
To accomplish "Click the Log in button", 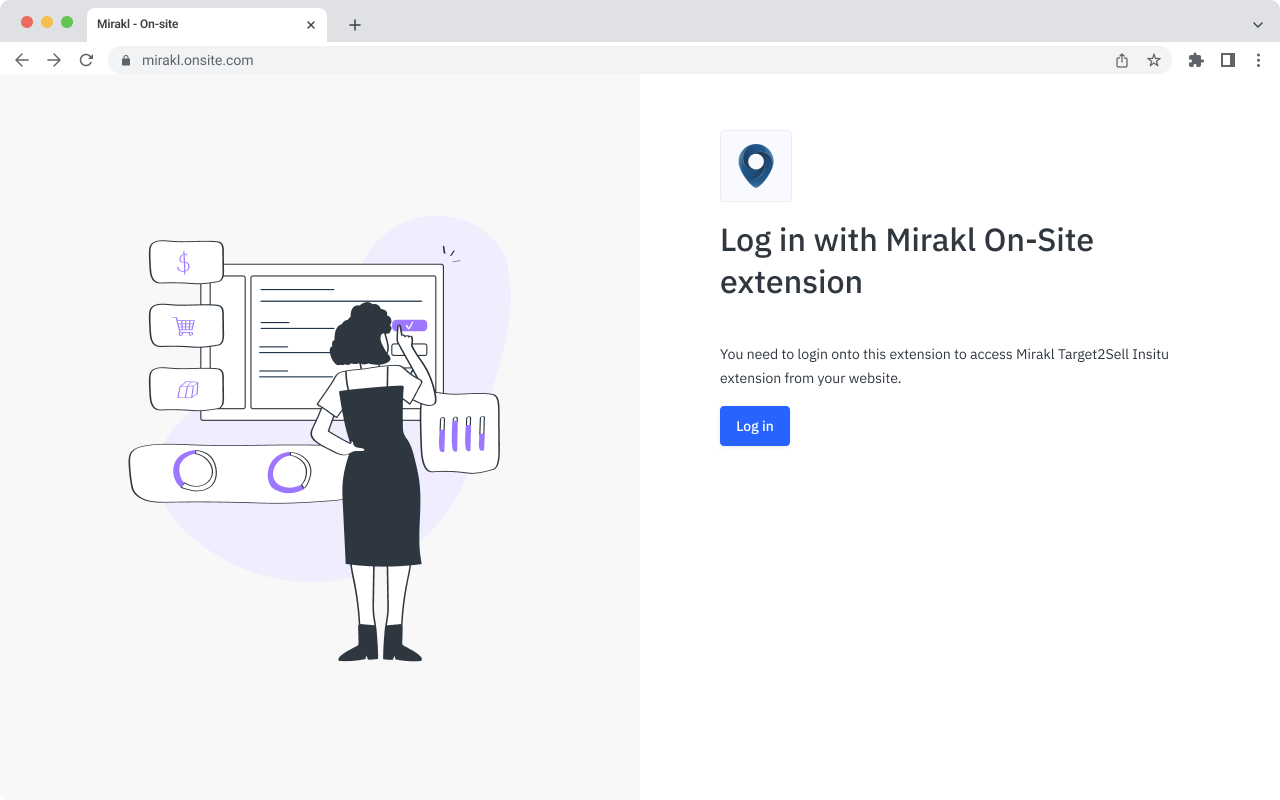I will [x=754, y=426].
